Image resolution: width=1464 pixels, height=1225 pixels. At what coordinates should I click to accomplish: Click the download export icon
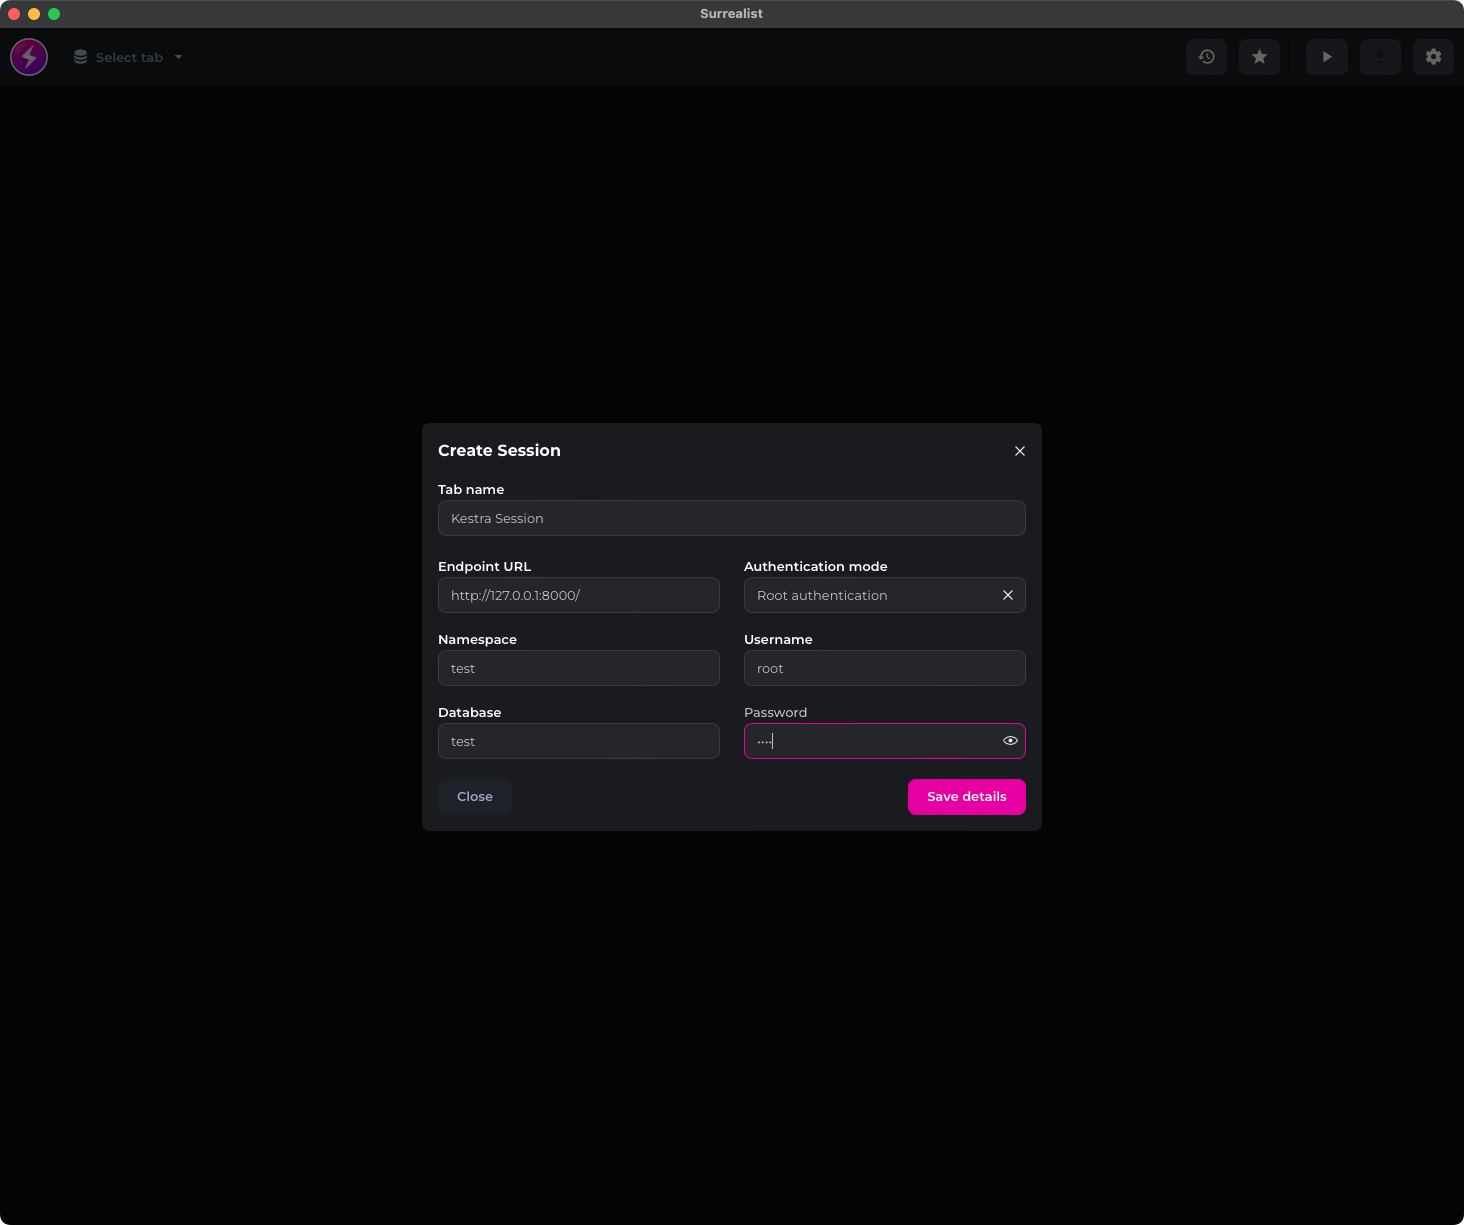[1380, 57]
